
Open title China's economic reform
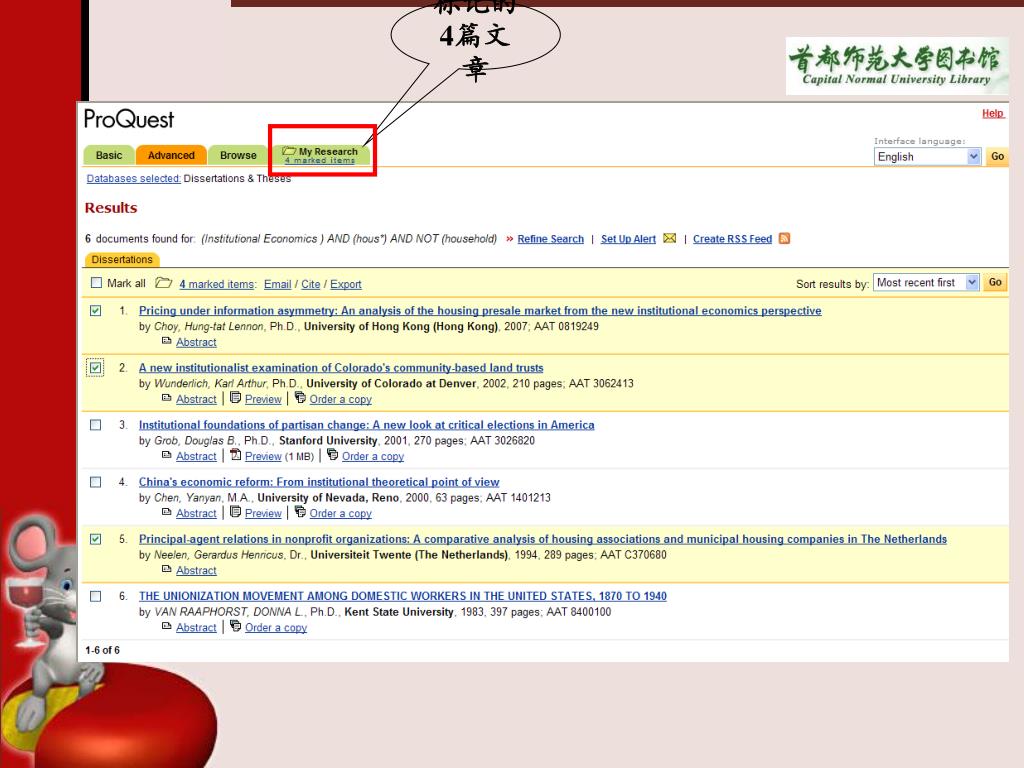[x=319, y=482]
